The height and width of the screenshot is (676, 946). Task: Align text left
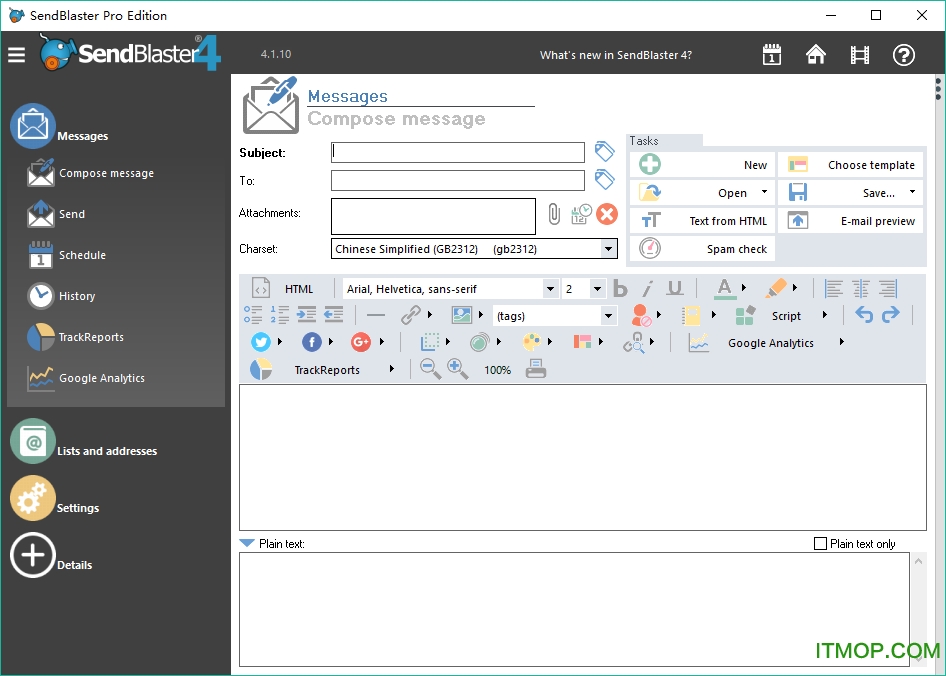[x=834, y=289]
